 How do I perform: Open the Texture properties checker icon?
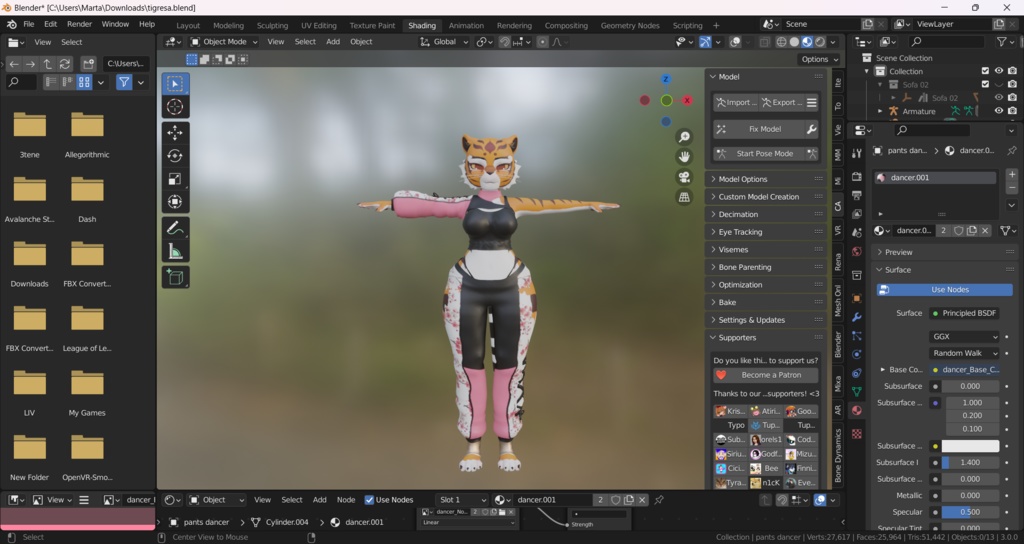coord(856,434)
